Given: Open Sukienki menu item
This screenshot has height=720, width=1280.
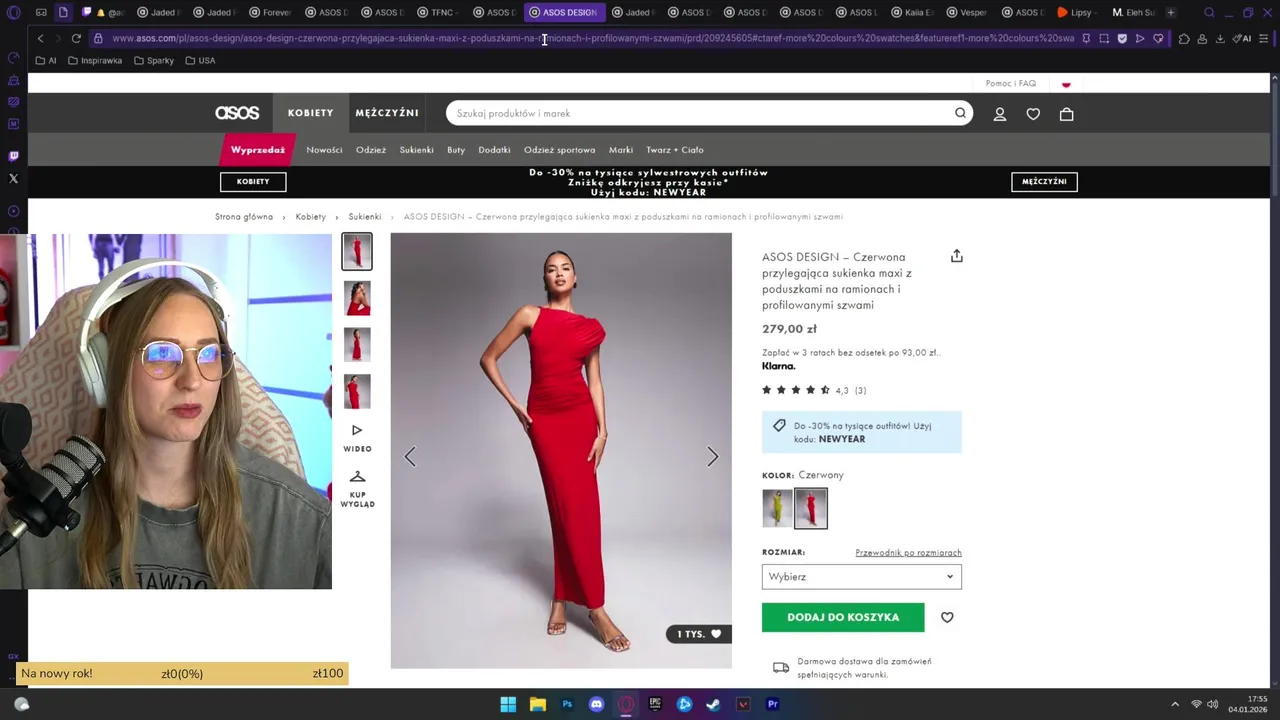Looking at the screenshot, I should [416, 150].
